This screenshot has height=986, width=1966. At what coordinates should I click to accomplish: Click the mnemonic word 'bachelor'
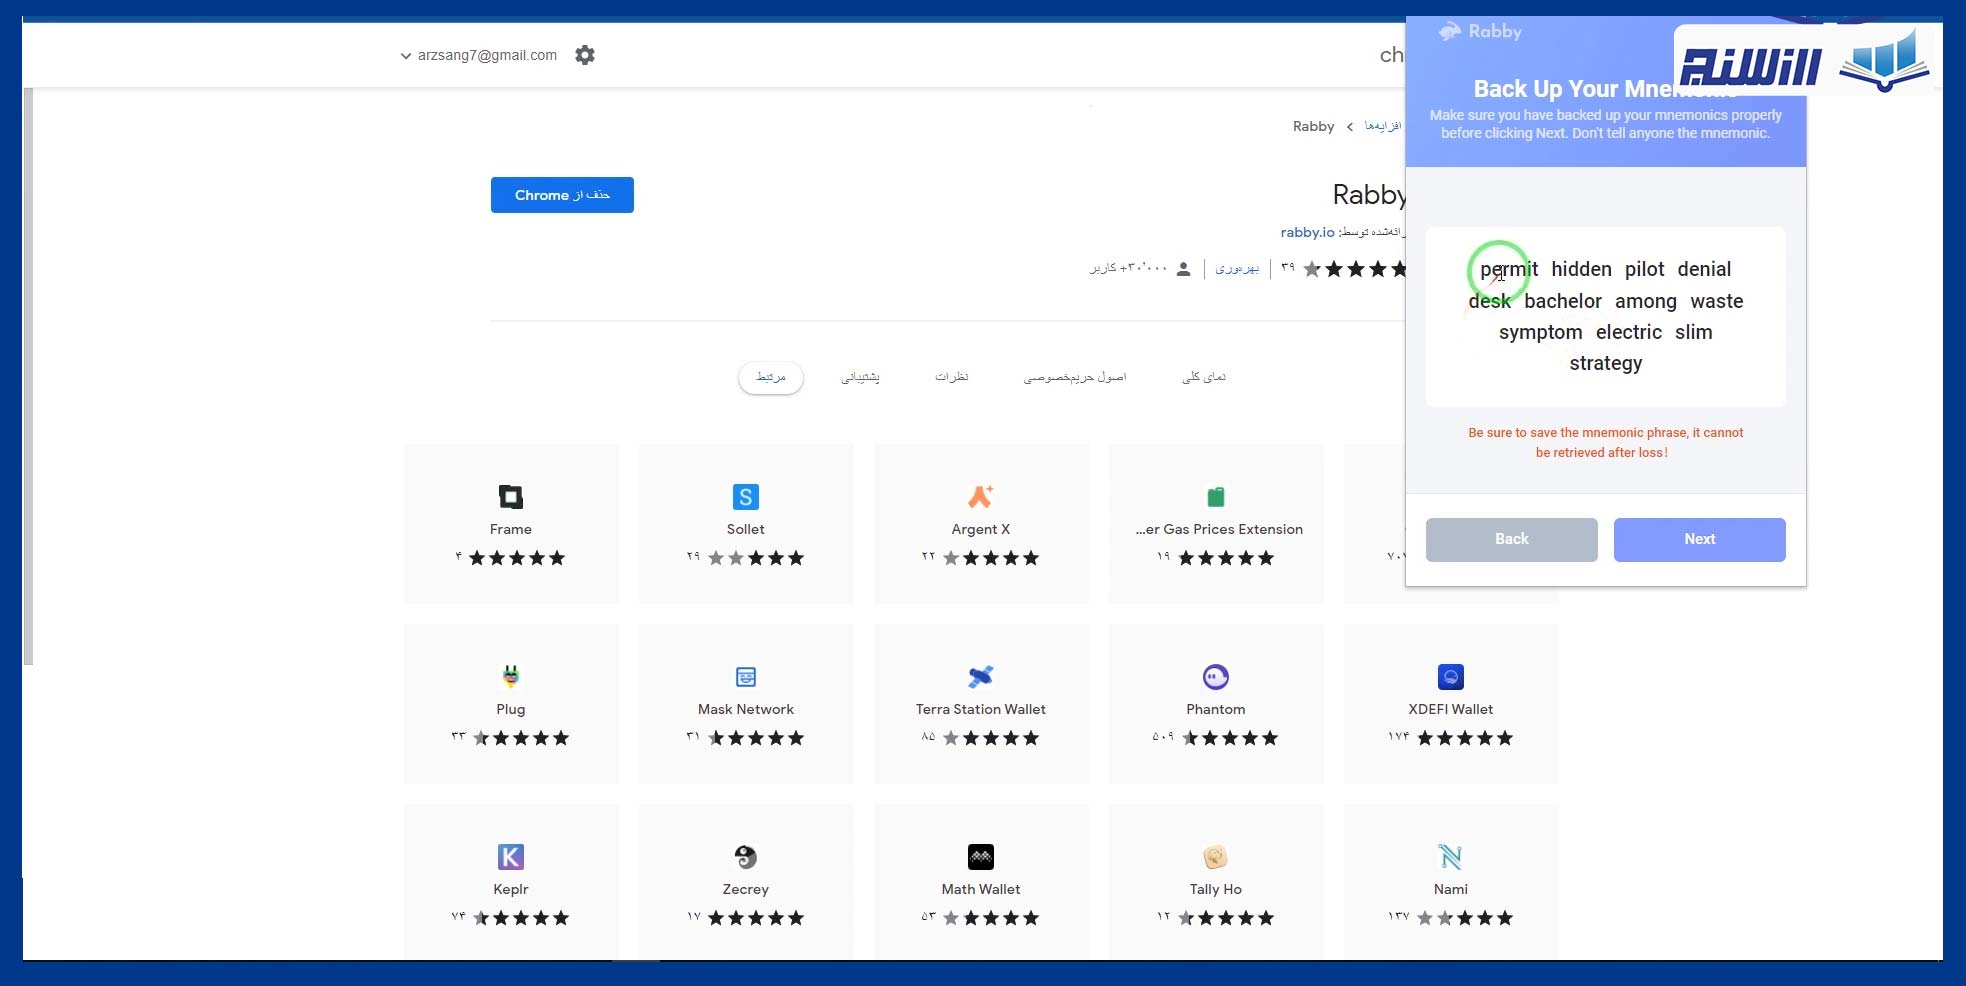click(x=1563, y=301)
